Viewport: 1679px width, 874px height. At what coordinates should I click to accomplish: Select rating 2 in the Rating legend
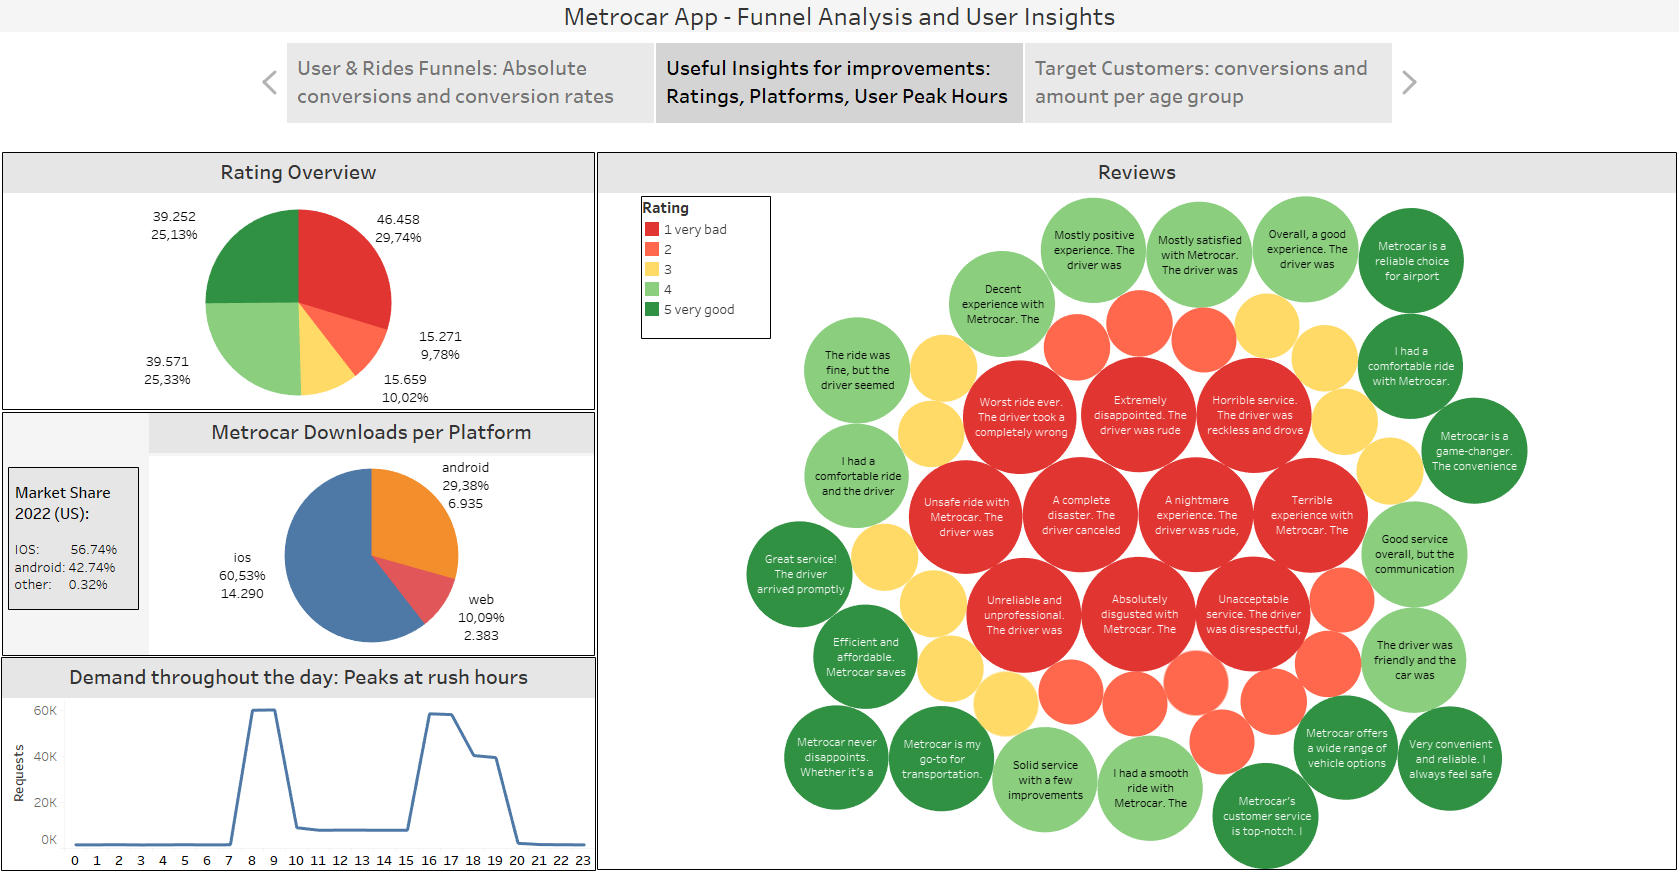tap(652, 250)
